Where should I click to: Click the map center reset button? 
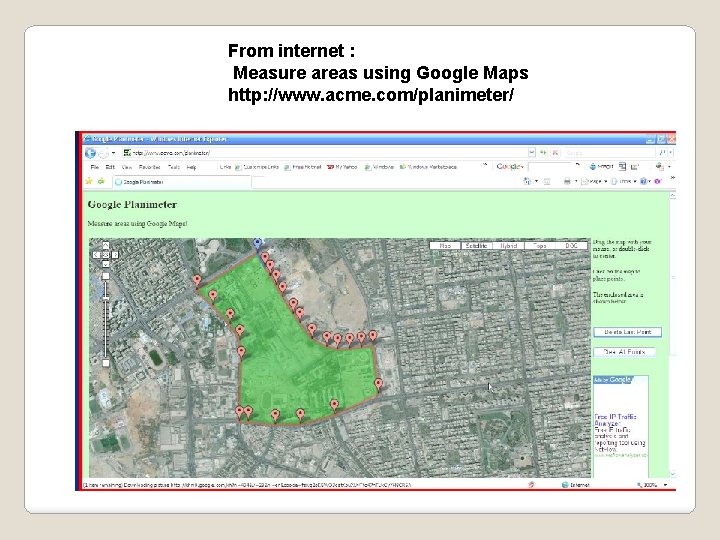(x=106, y=255)
